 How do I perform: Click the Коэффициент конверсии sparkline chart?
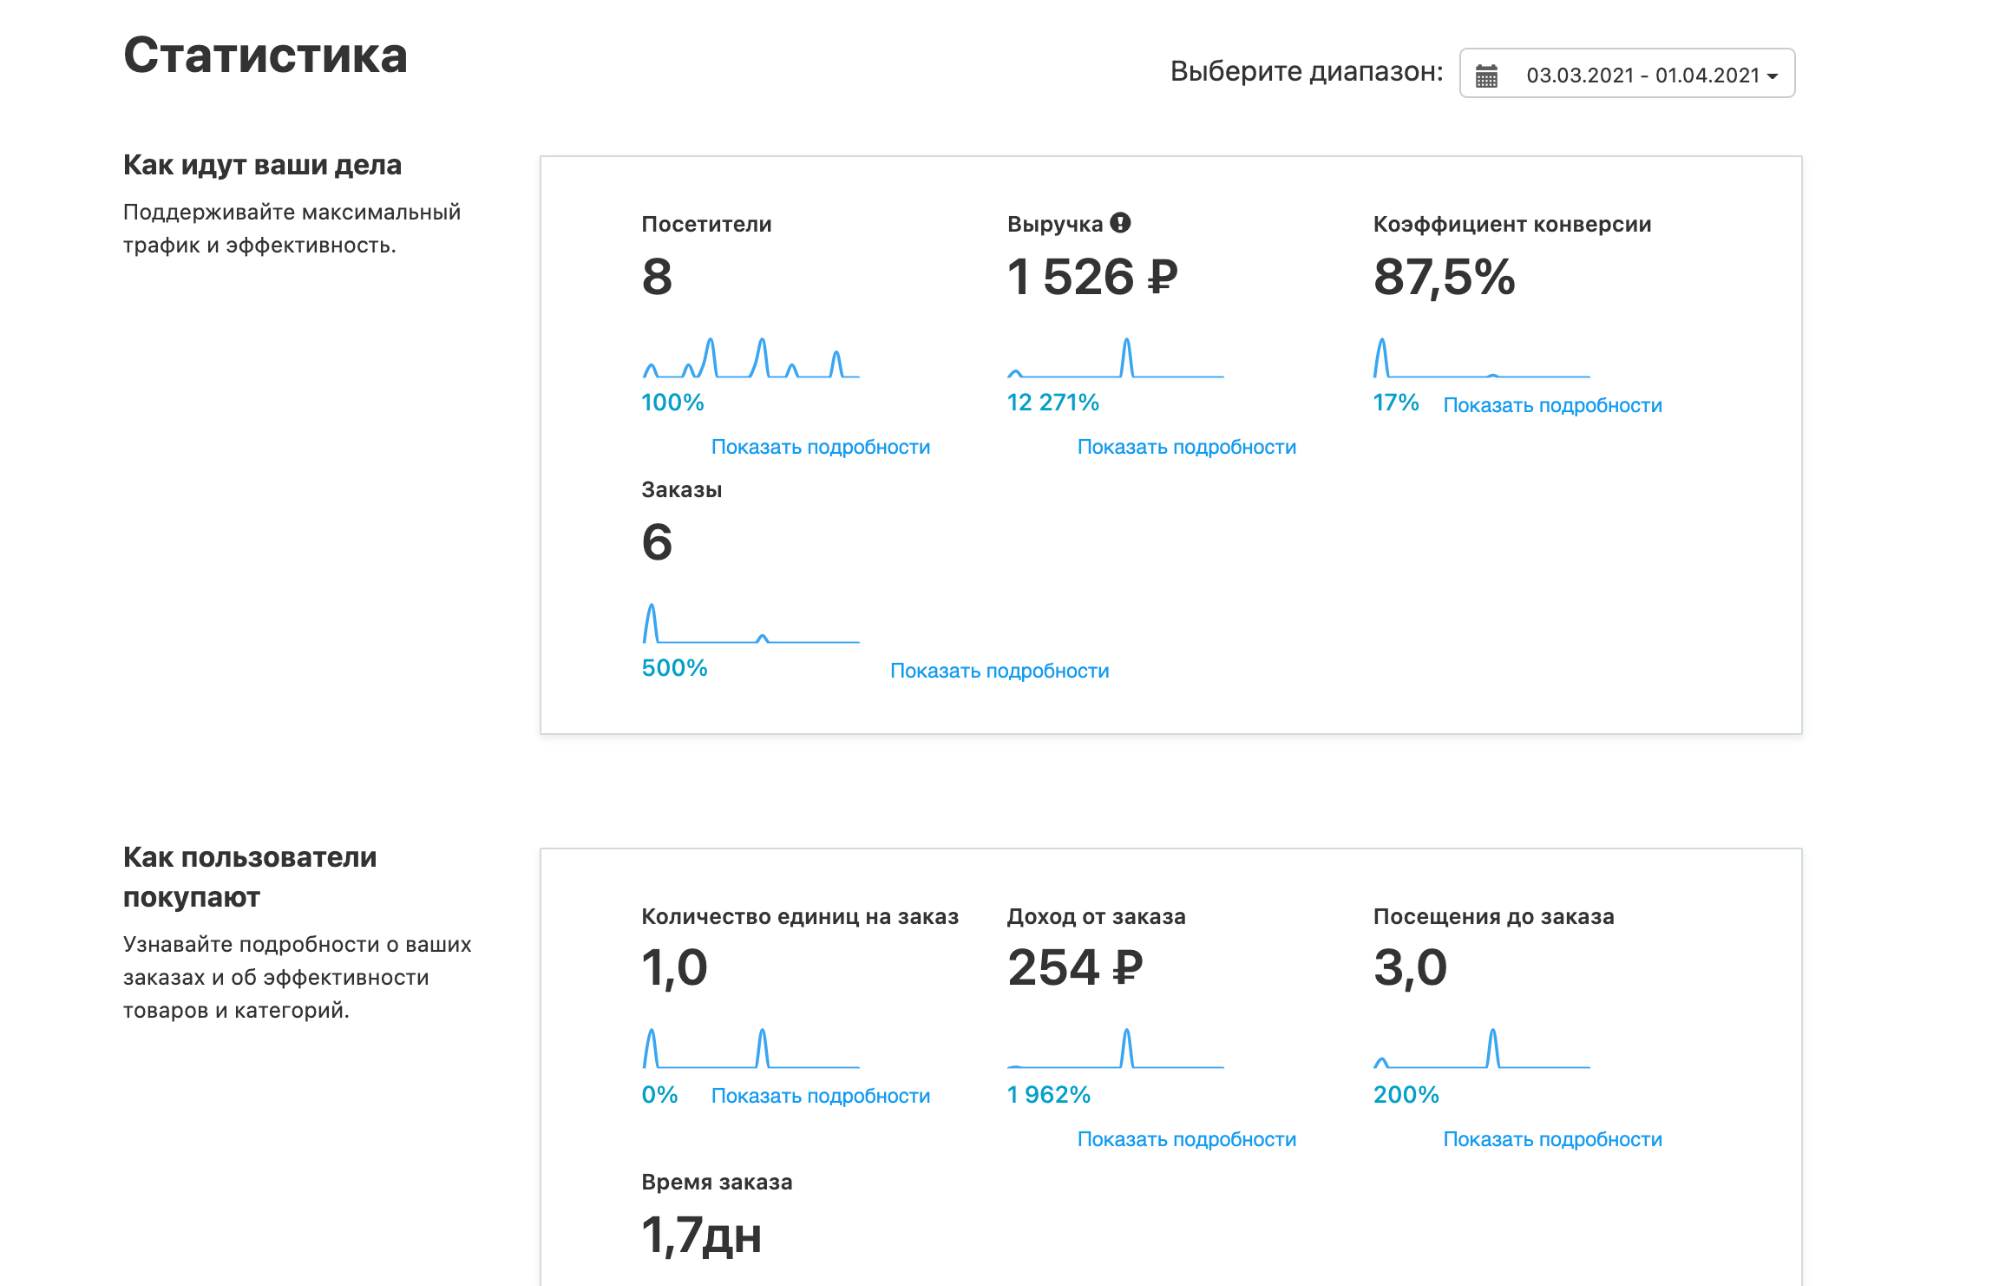1482,357
